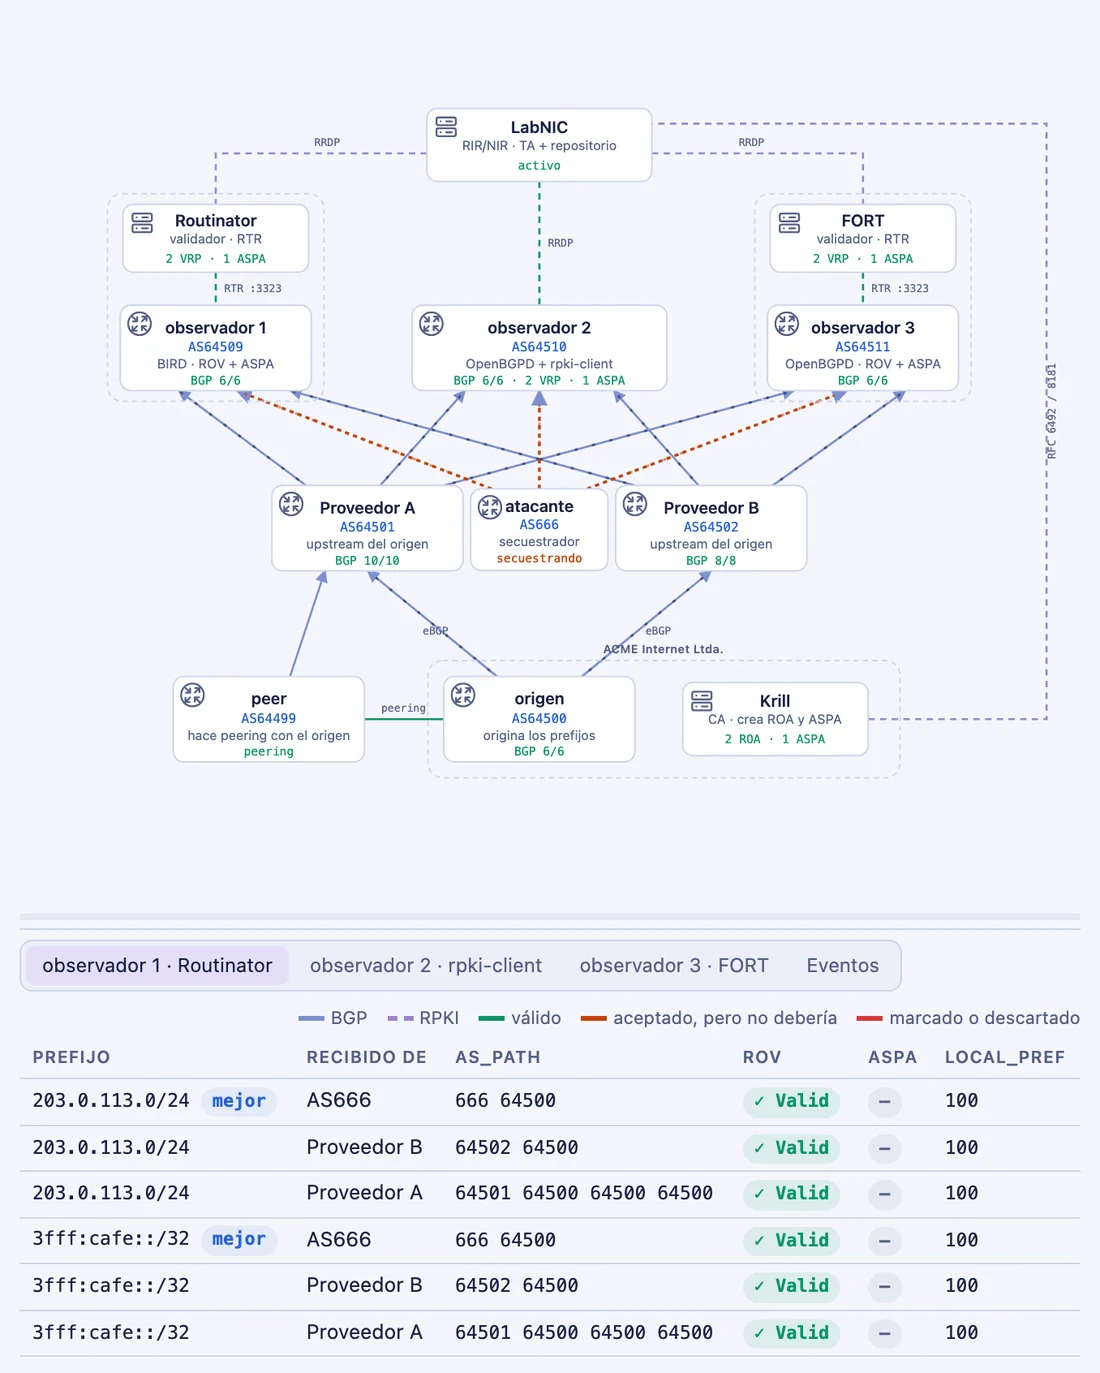
Task: Select the Proveedor A node
Action: coord(367,528)
